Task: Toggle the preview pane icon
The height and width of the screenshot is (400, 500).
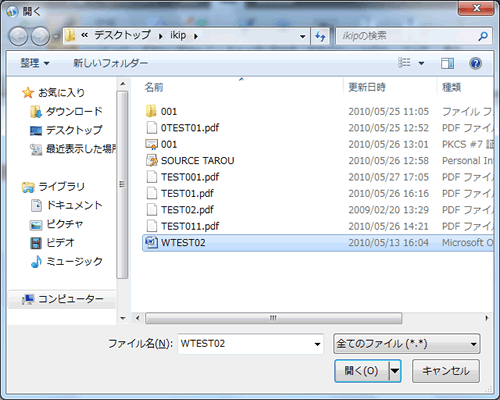Action: (x=447, y=63)
